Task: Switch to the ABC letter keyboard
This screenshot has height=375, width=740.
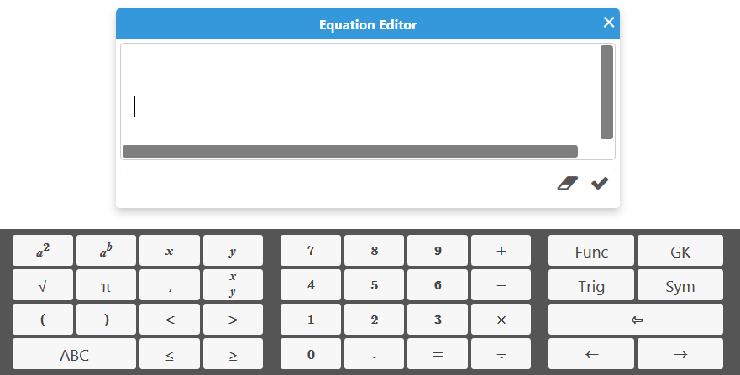Action: tap(74, 354)
